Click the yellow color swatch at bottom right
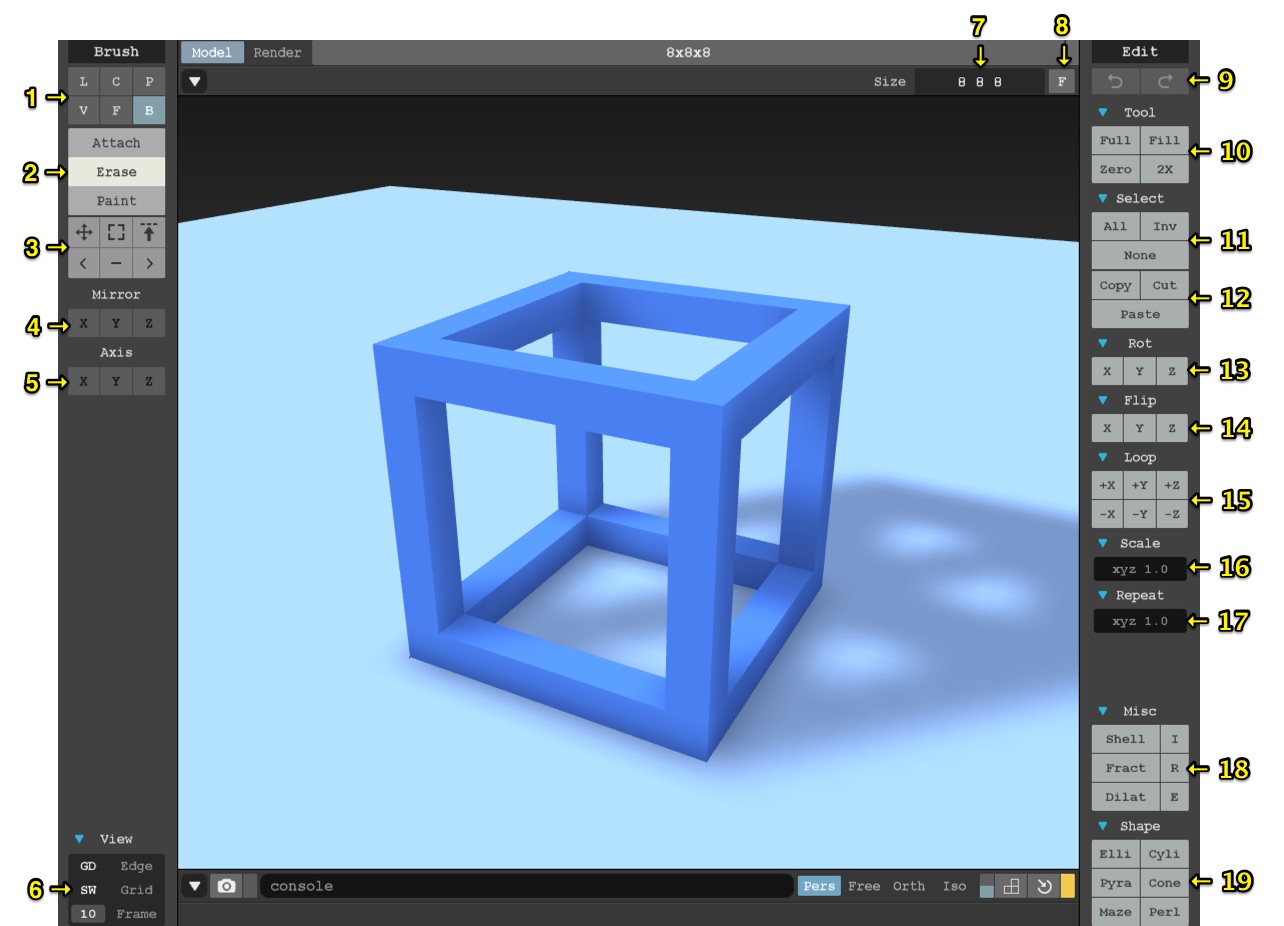 (x=1068, y=886)
